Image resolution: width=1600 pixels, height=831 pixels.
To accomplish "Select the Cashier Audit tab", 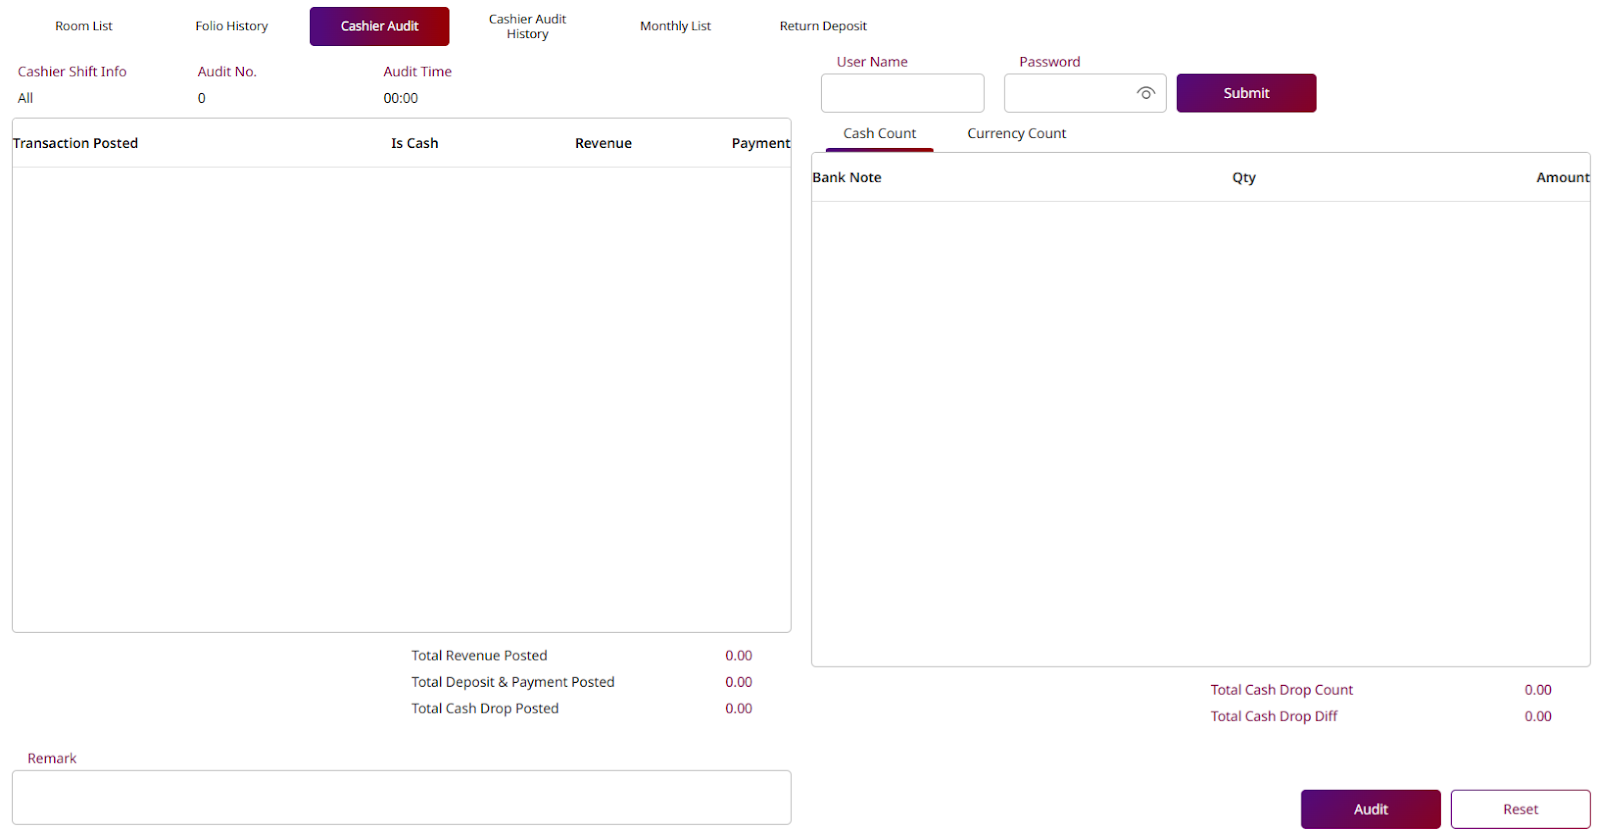I will click(x=379, y=26).
